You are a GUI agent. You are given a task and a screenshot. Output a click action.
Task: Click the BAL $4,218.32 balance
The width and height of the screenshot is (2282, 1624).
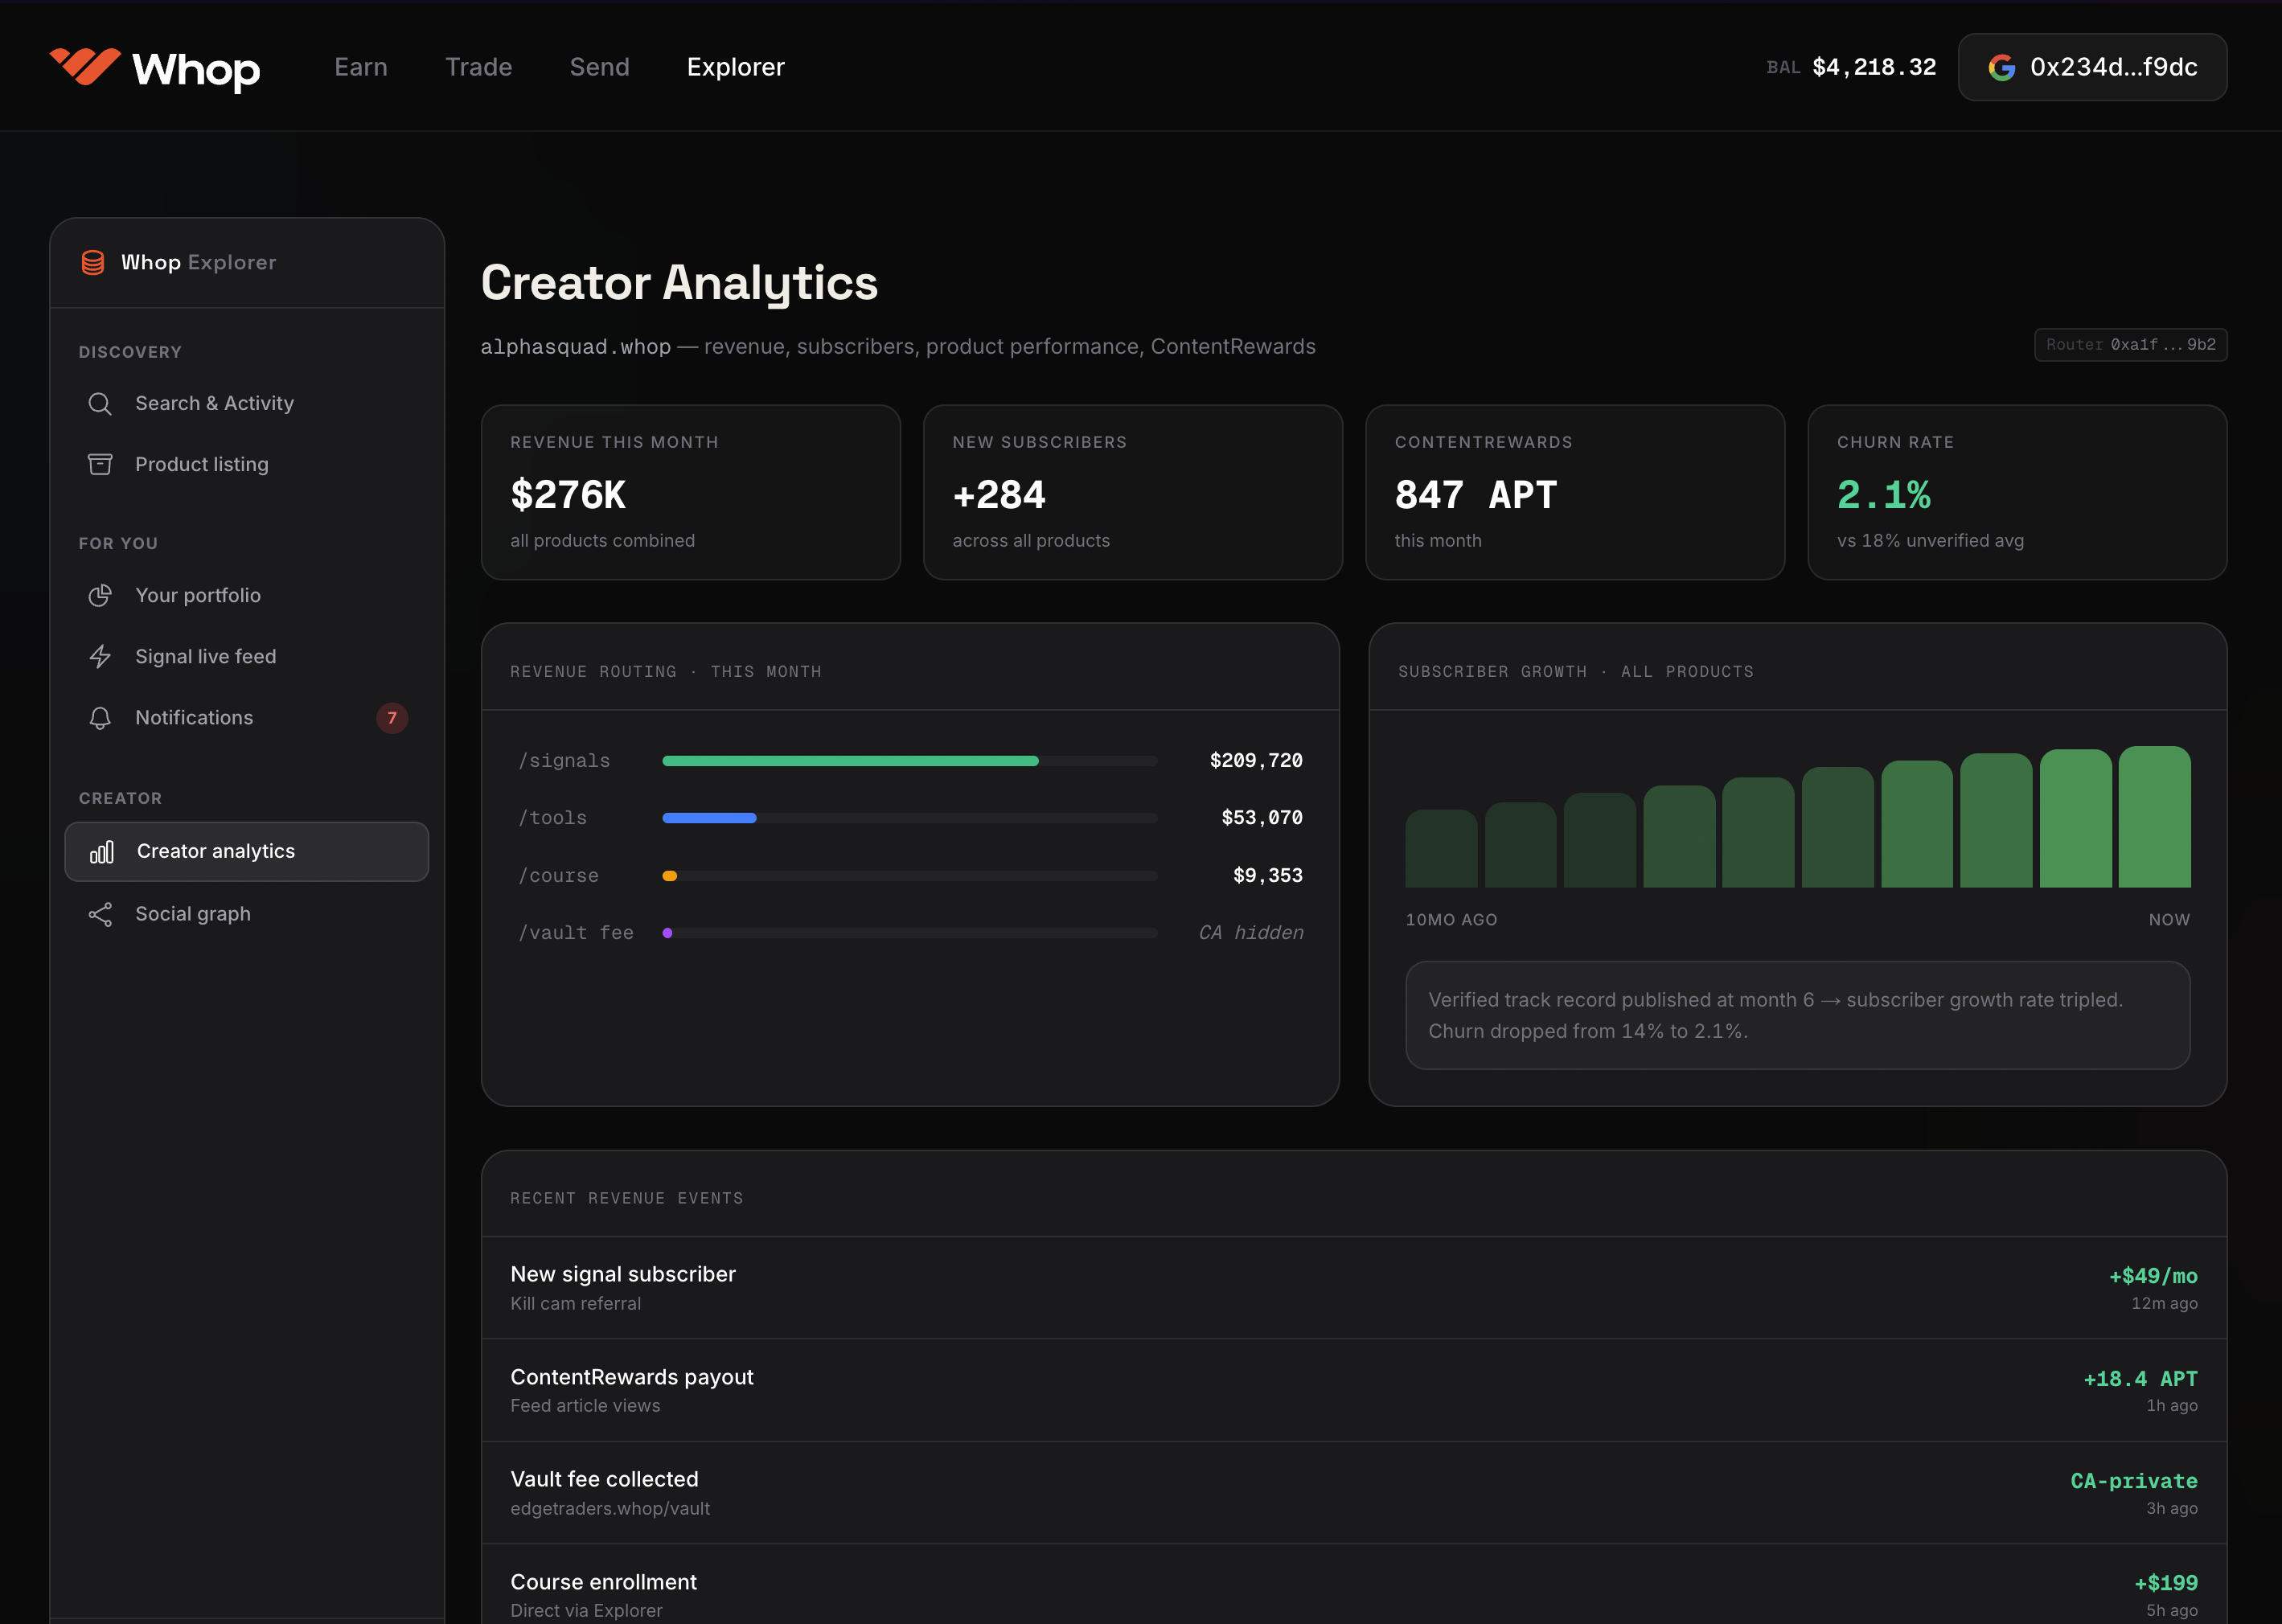click(1851, 67)
